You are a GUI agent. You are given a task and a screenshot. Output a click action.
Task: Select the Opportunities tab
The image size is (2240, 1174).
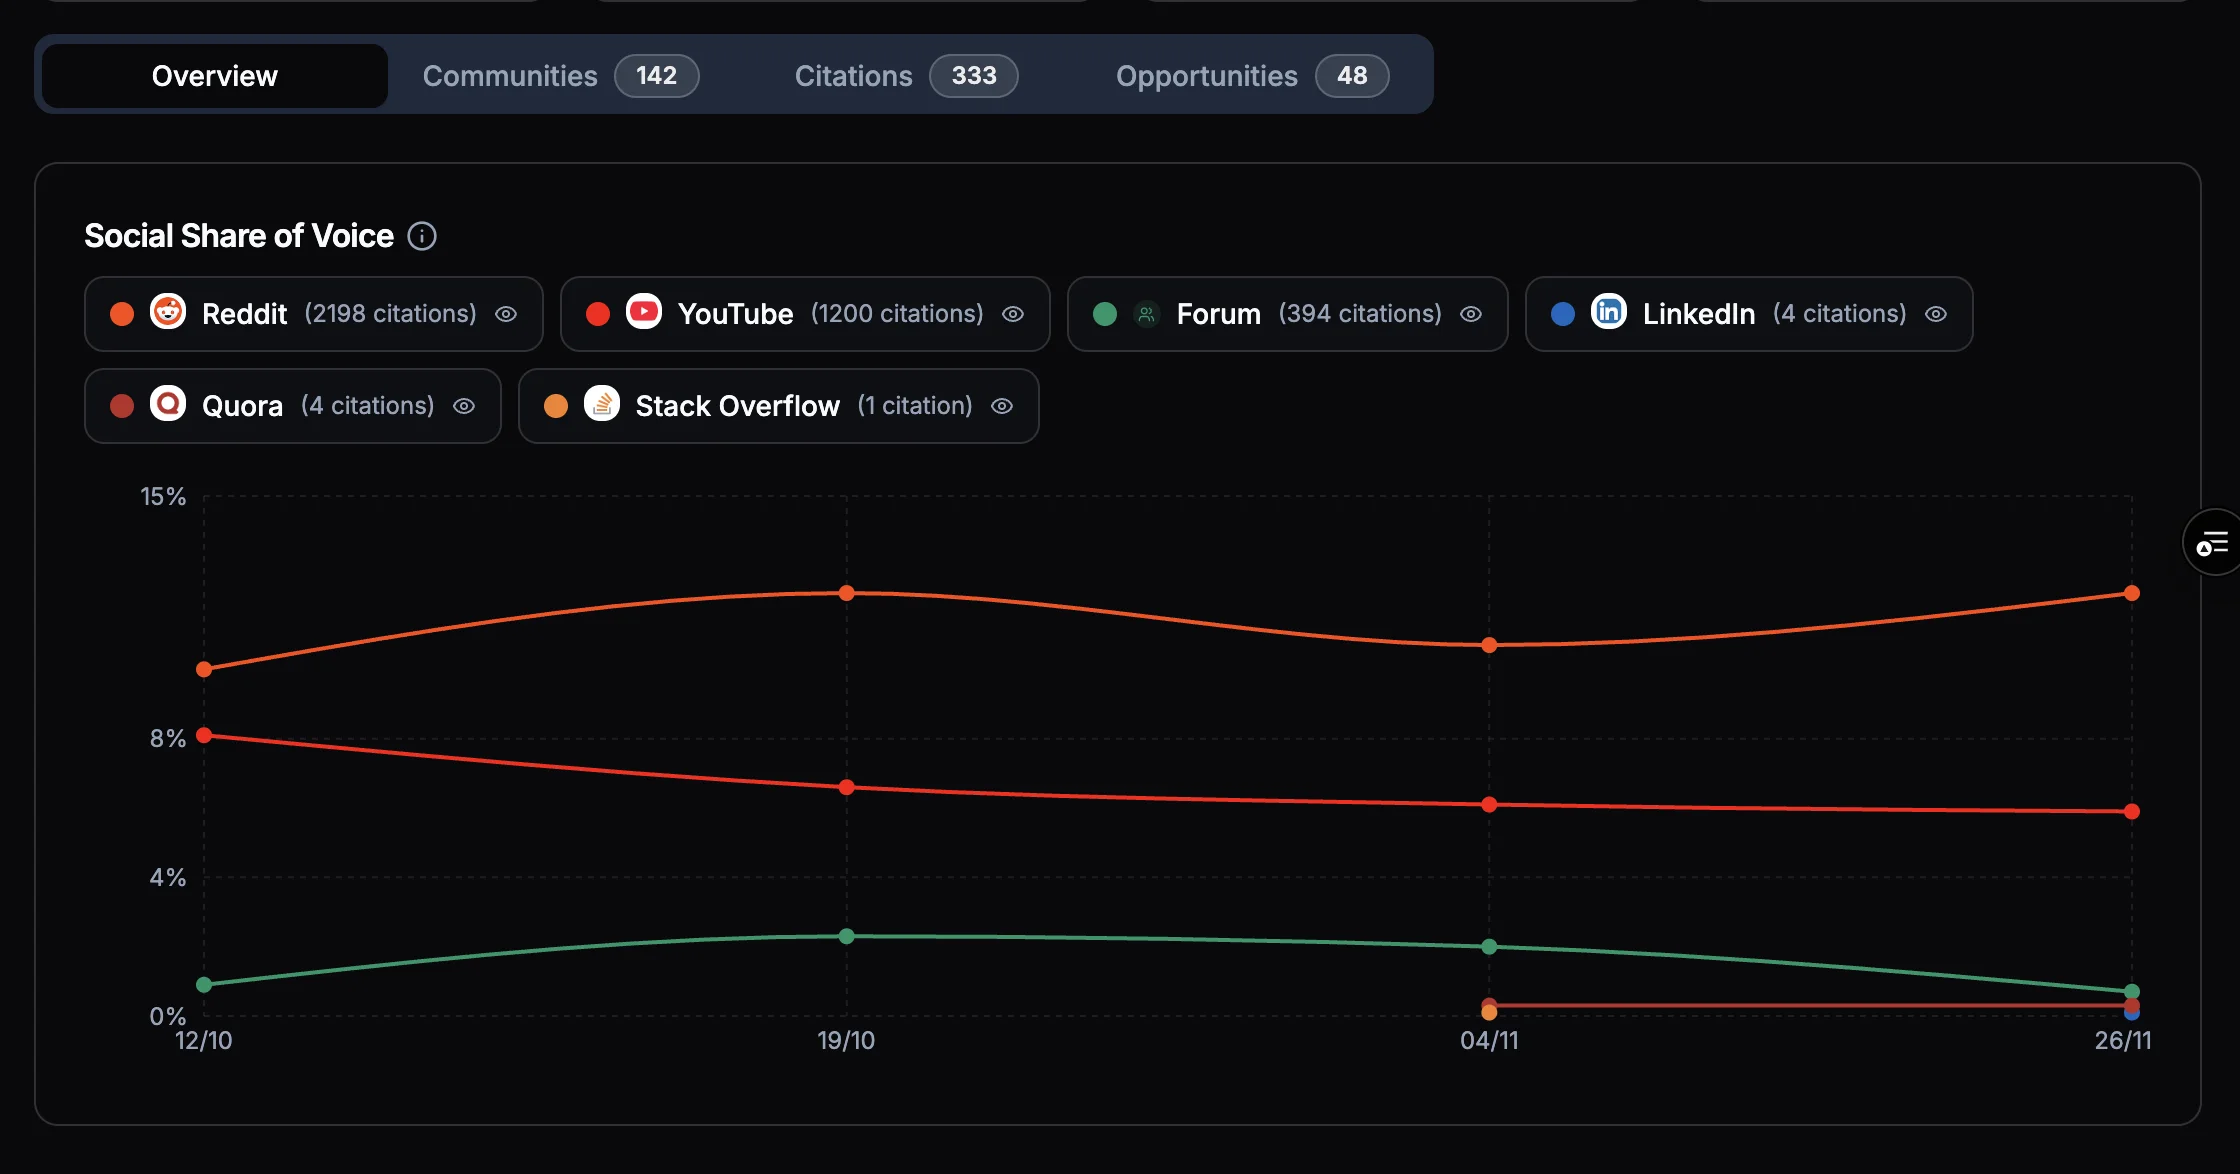coord(1207,75)
